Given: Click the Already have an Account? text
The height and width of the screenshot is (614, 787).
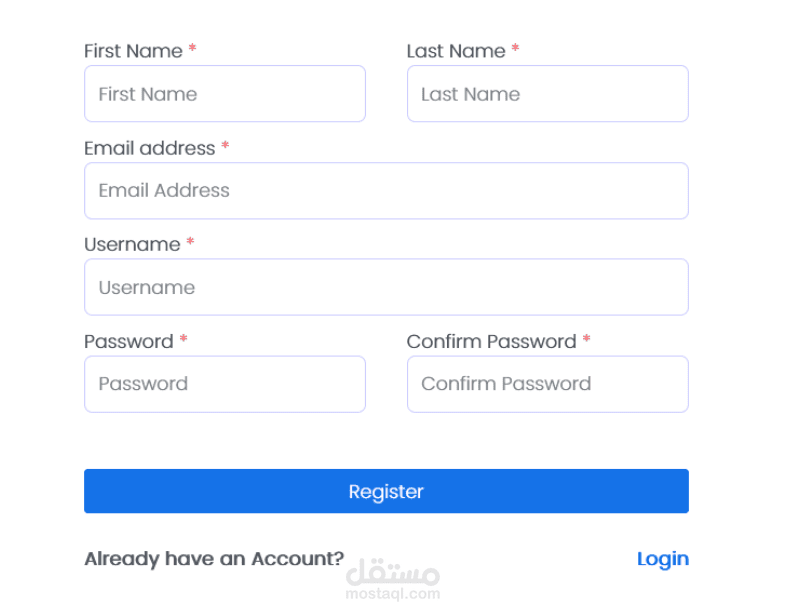Looking at the screenshot, I should (x=214, y=559).
